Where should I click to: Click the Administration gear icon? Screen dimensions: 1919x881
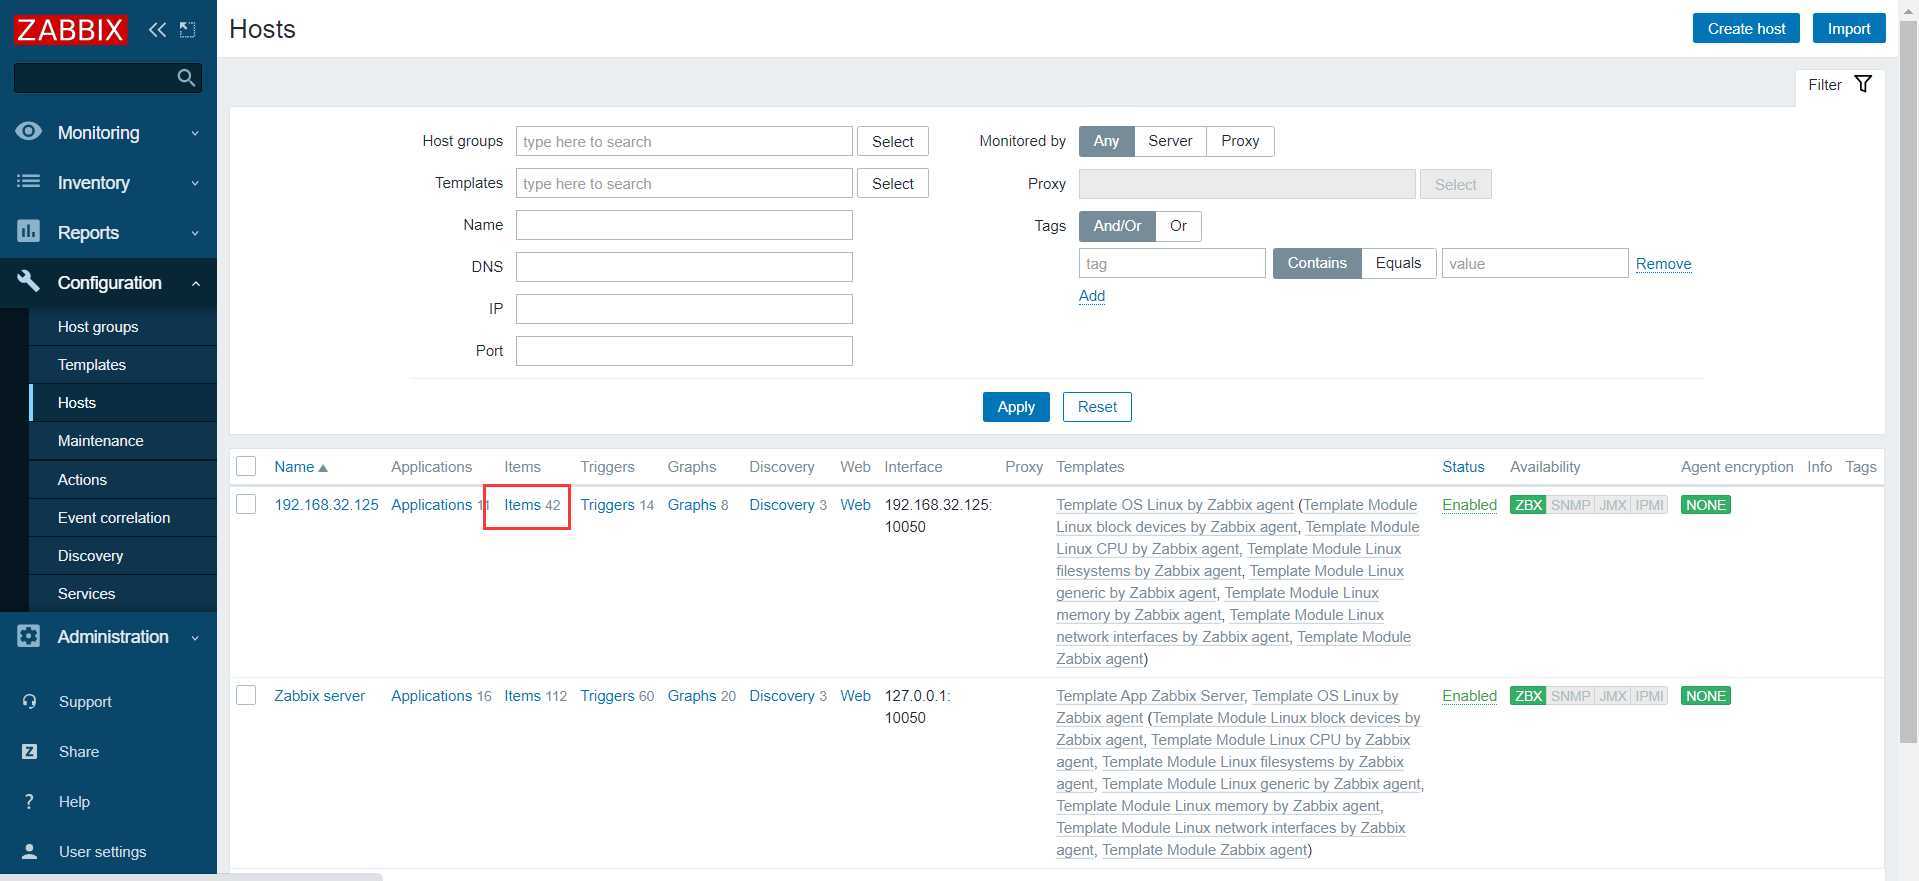[29, 636]
